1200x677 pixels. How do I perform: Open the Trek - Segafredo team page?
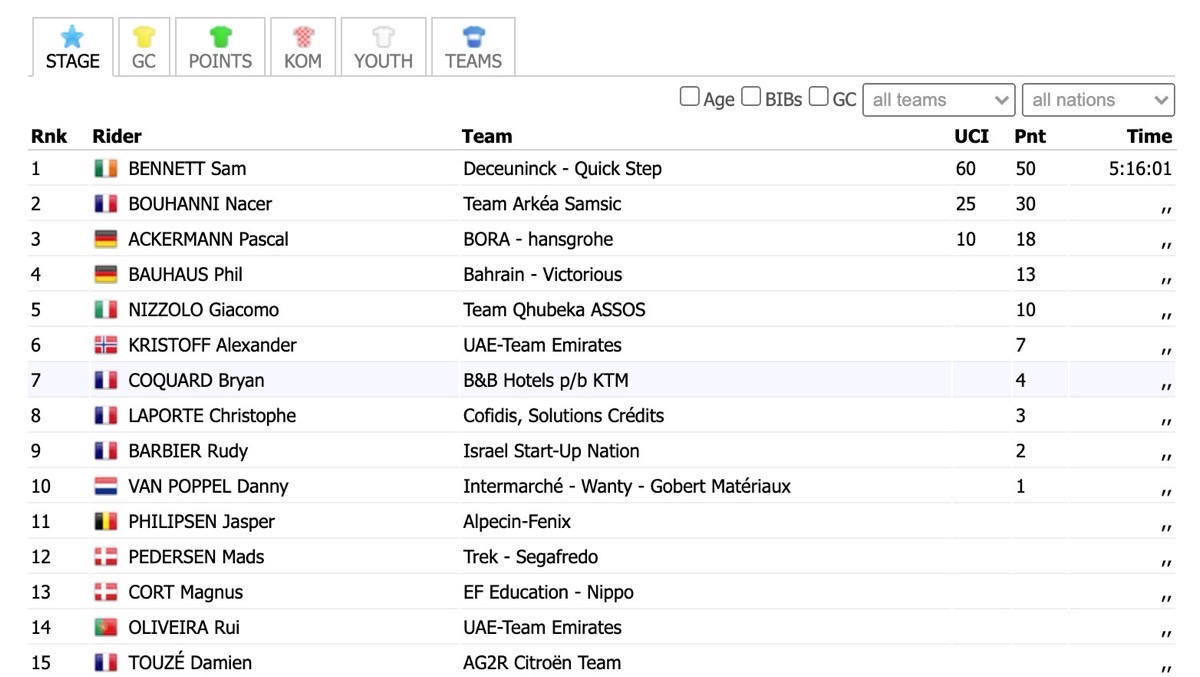point(530,557)
